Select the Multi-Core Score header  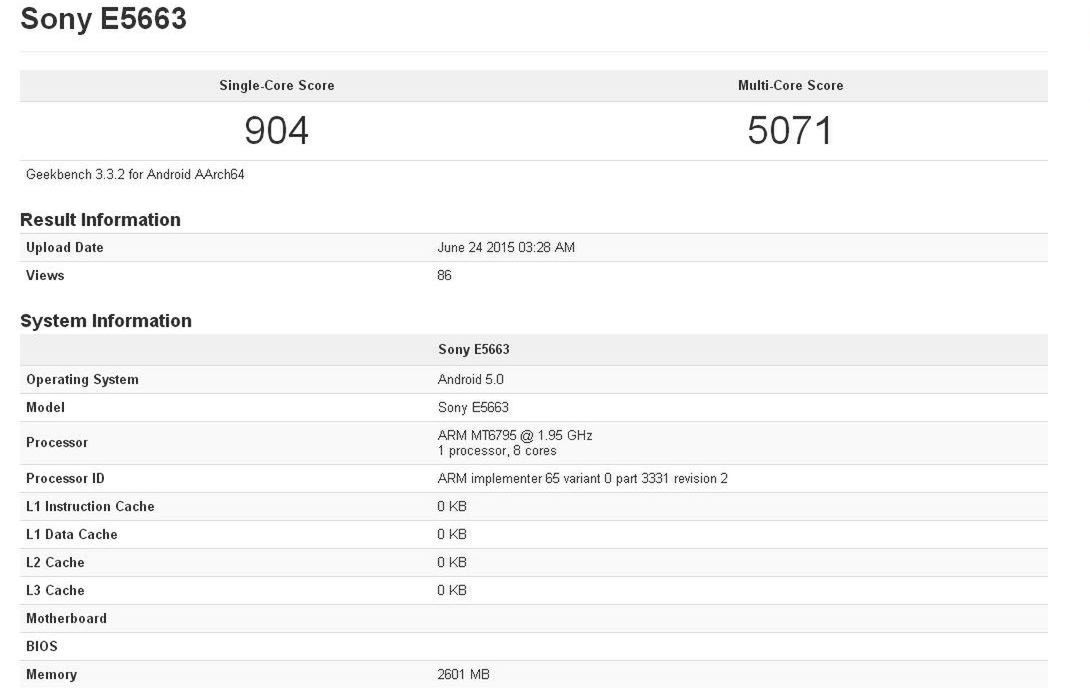coord(790,85)
